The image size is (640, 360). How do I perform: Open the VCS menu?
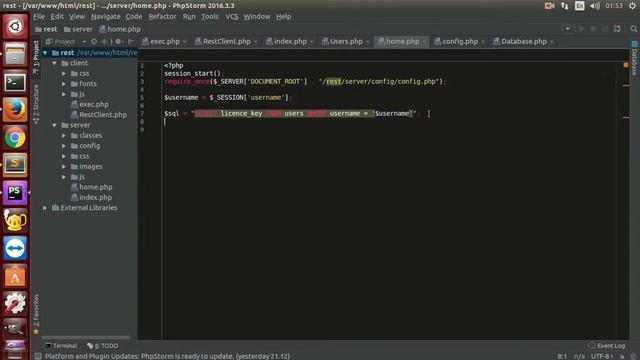[x=231, y=17]
